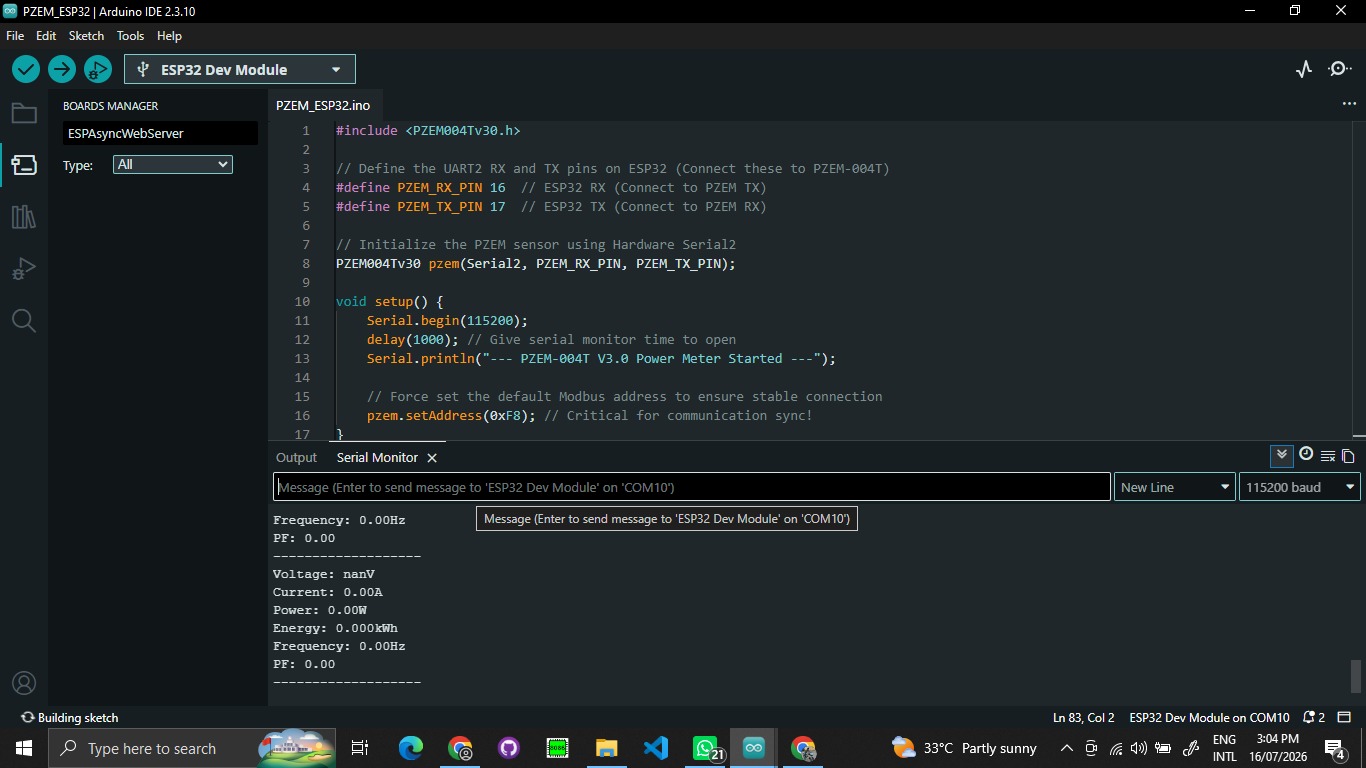The height and width of the screenshot is (768, 1366).
Task: Open the Sketch menu
Action: [x=86, y=35]
